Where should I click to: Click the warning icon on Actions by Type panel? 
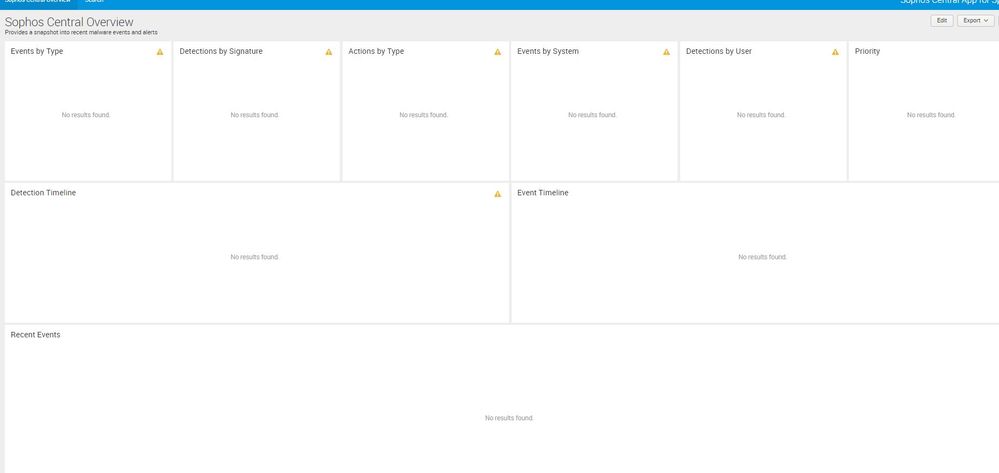click(x=498, y=52)
